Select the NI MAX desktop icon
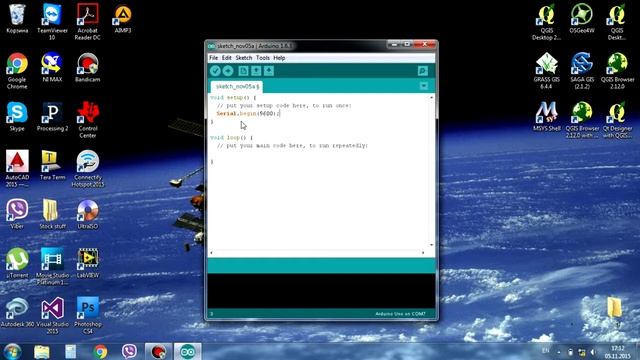The height and width of the screenshot is (360, 640). point(52,68)
